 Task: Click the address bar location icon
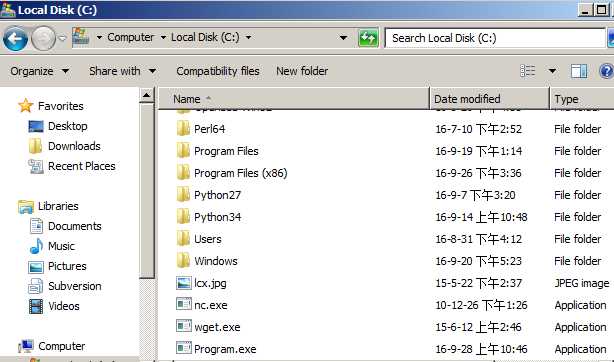point(81,38)
